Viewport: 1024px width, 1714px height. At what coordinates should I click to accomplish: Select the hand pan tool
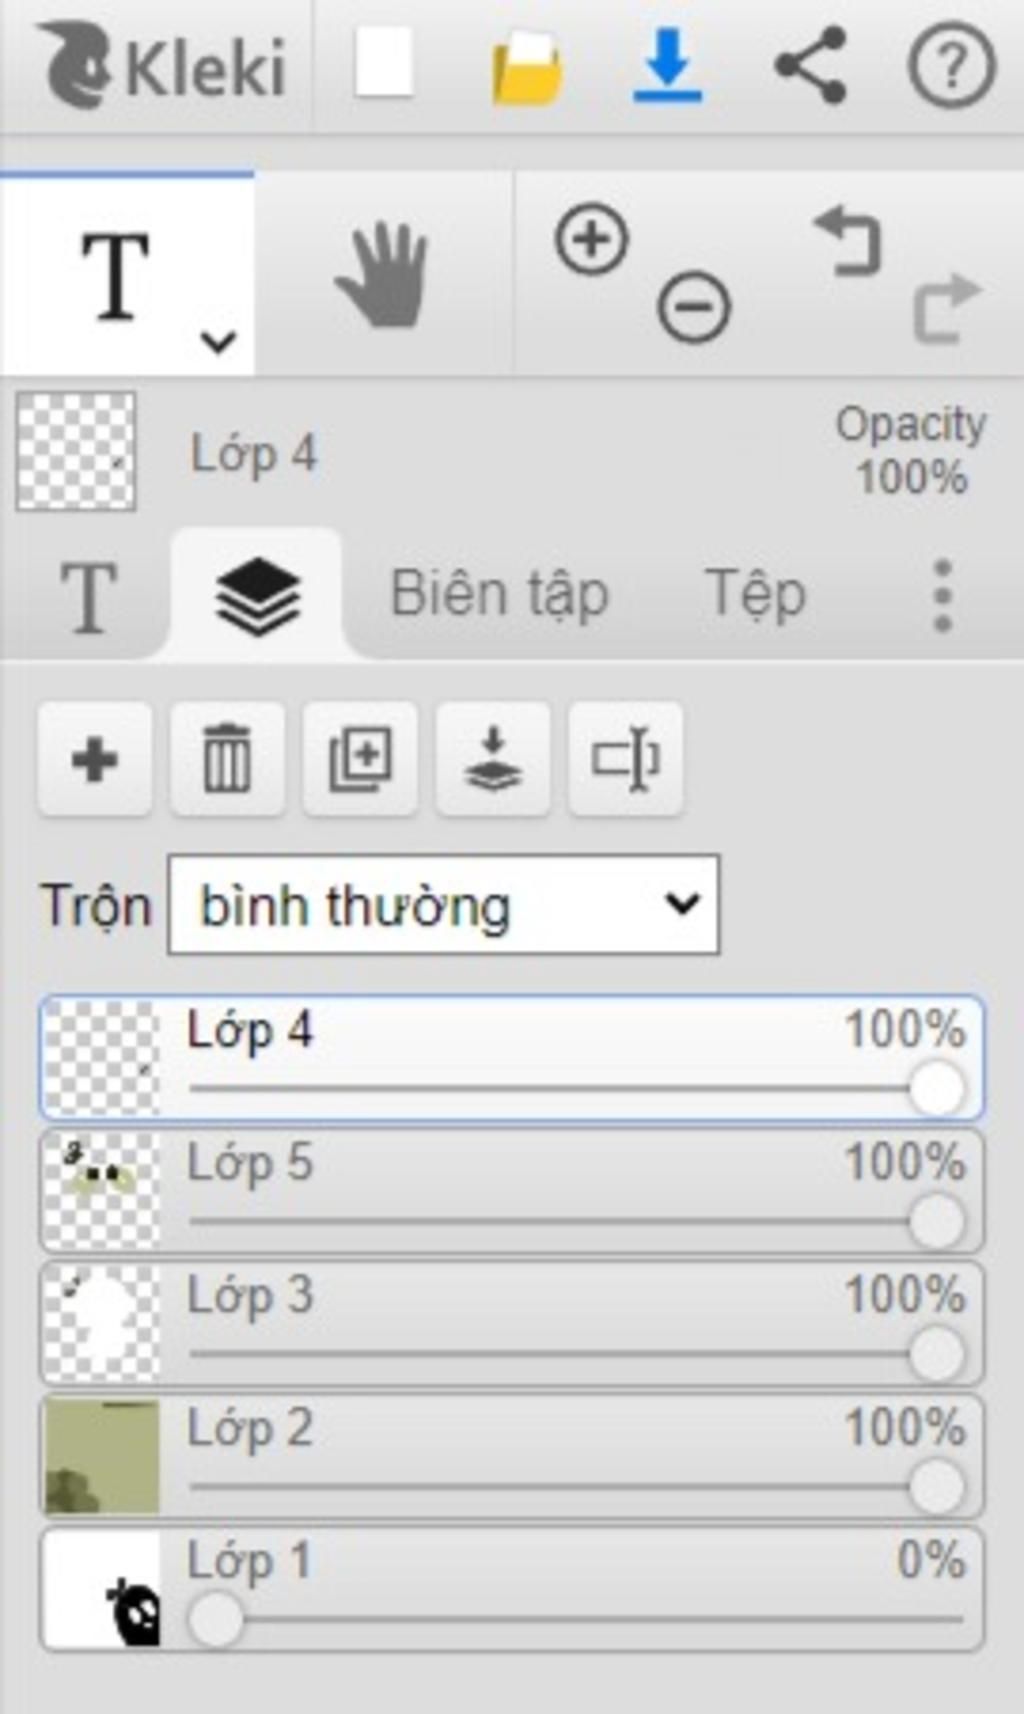point(382,275)
